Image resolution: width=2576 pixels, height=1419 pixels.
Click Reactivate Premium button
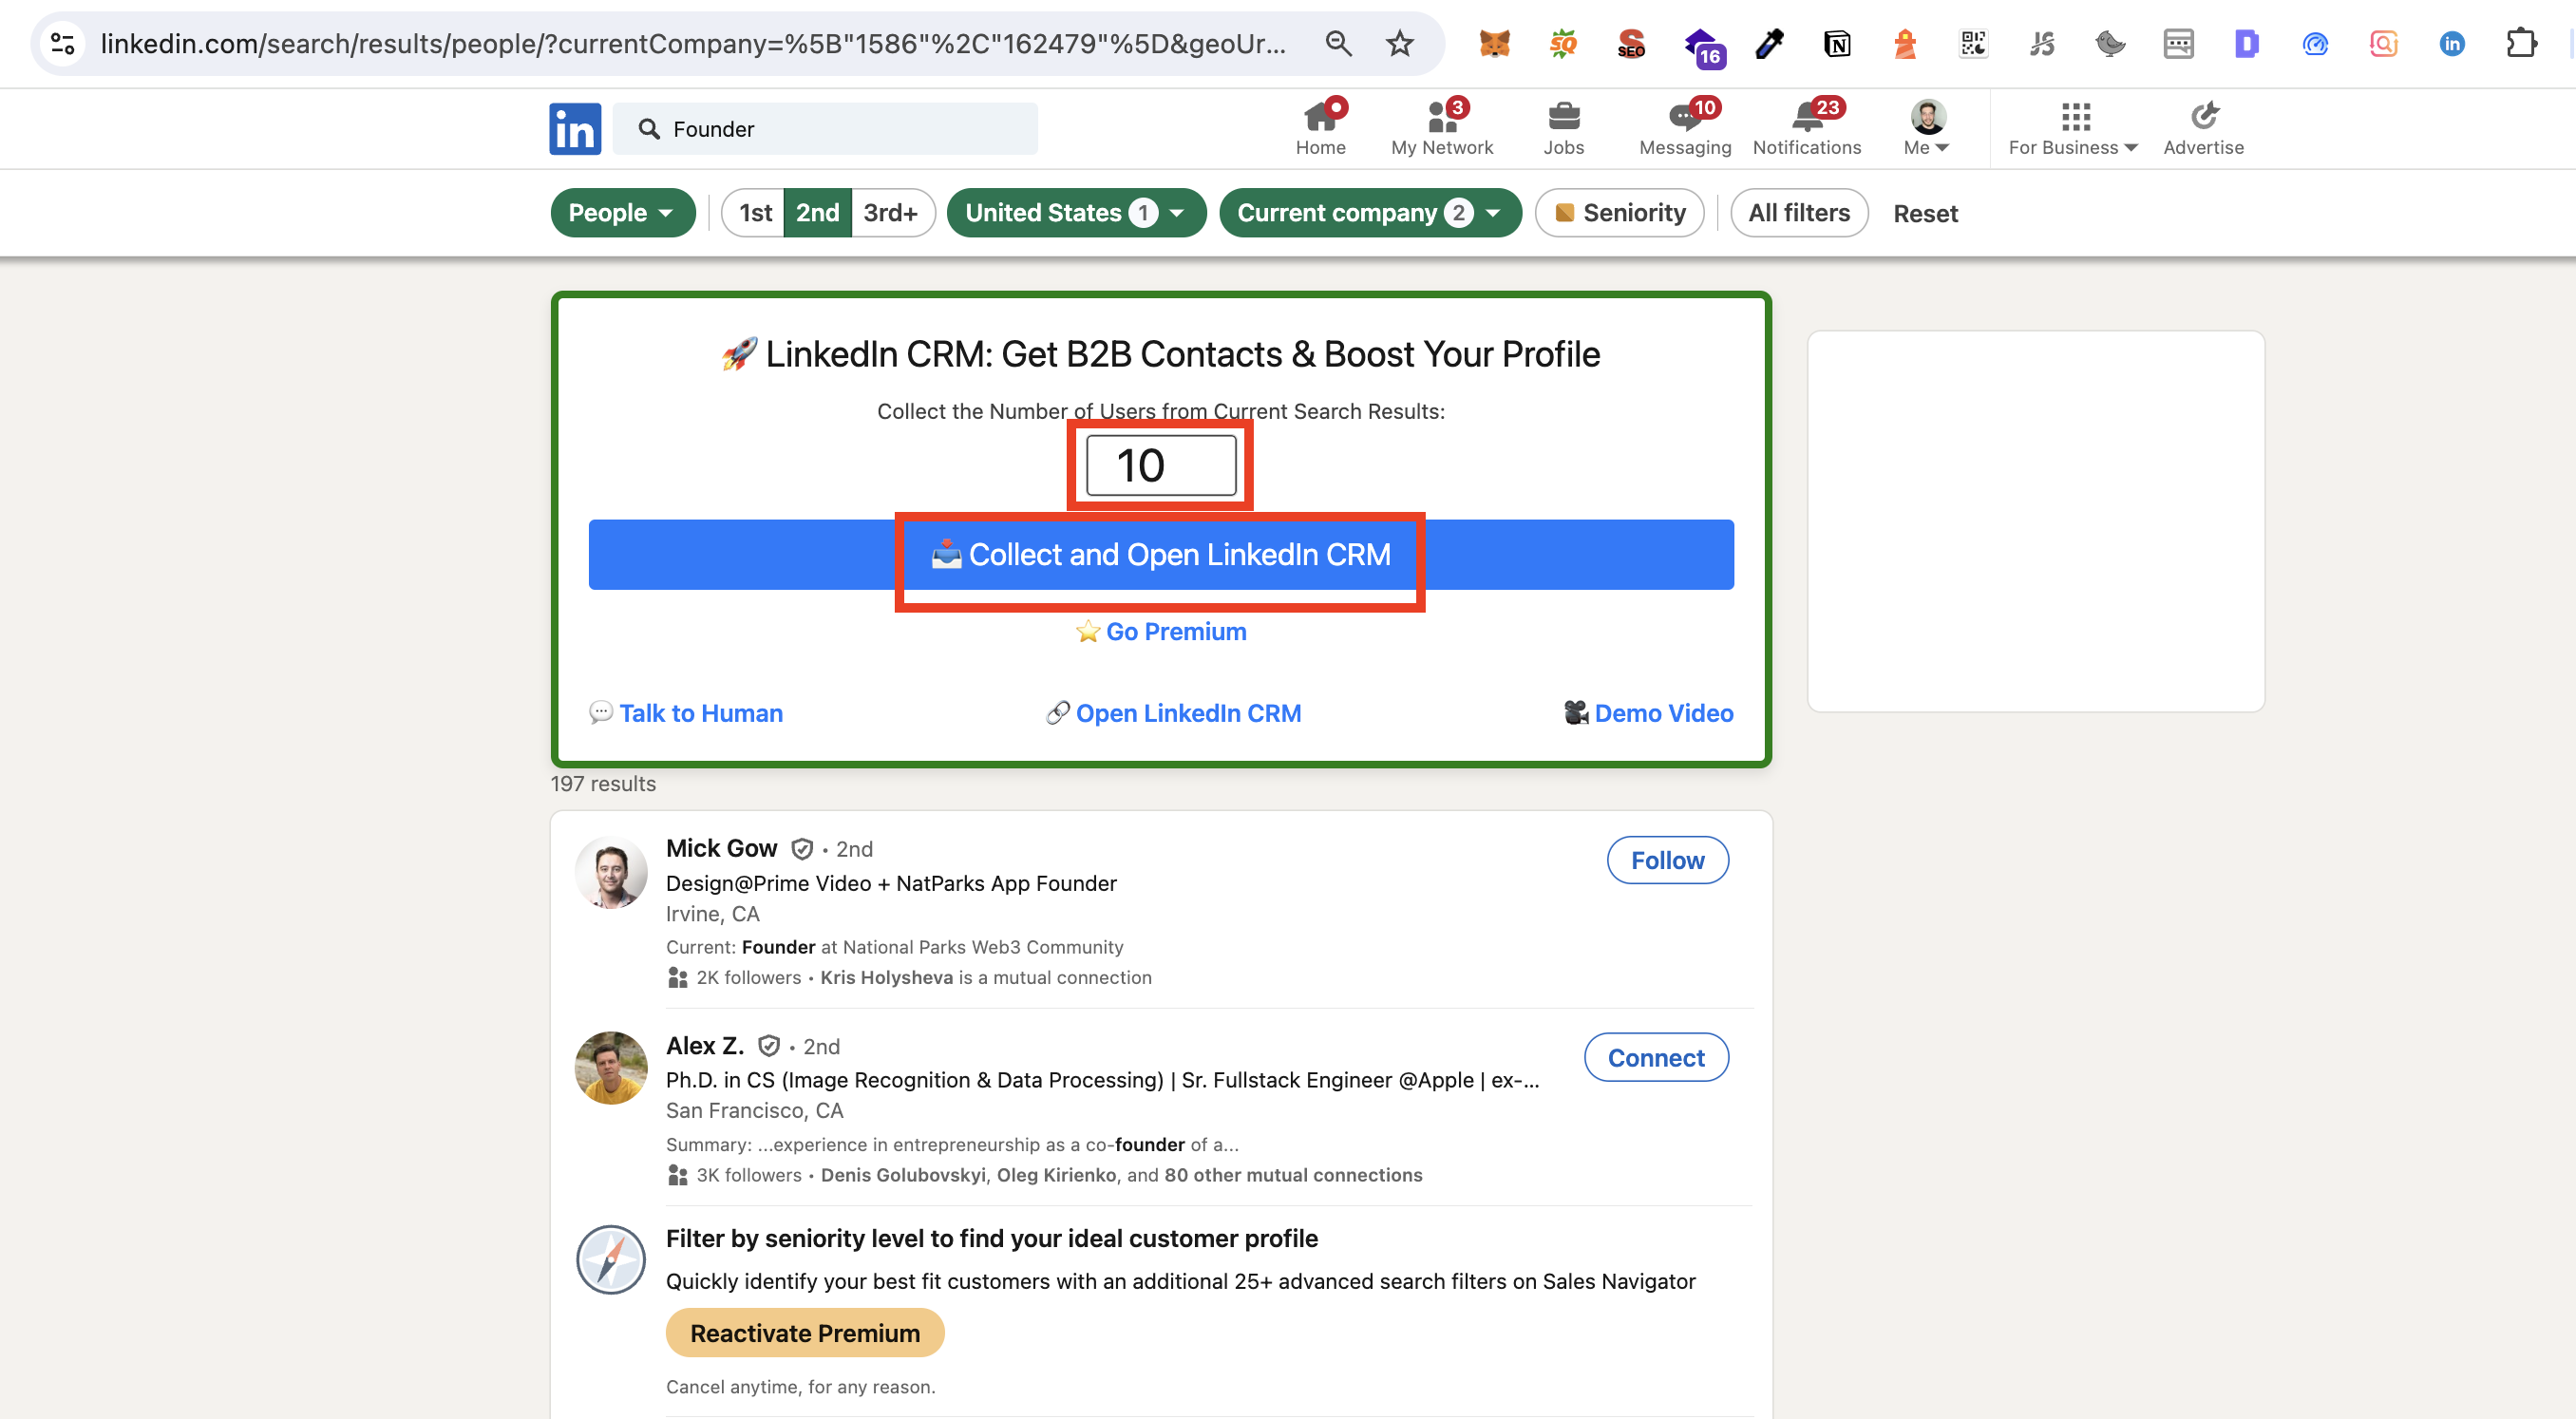tap(804, 1333)
